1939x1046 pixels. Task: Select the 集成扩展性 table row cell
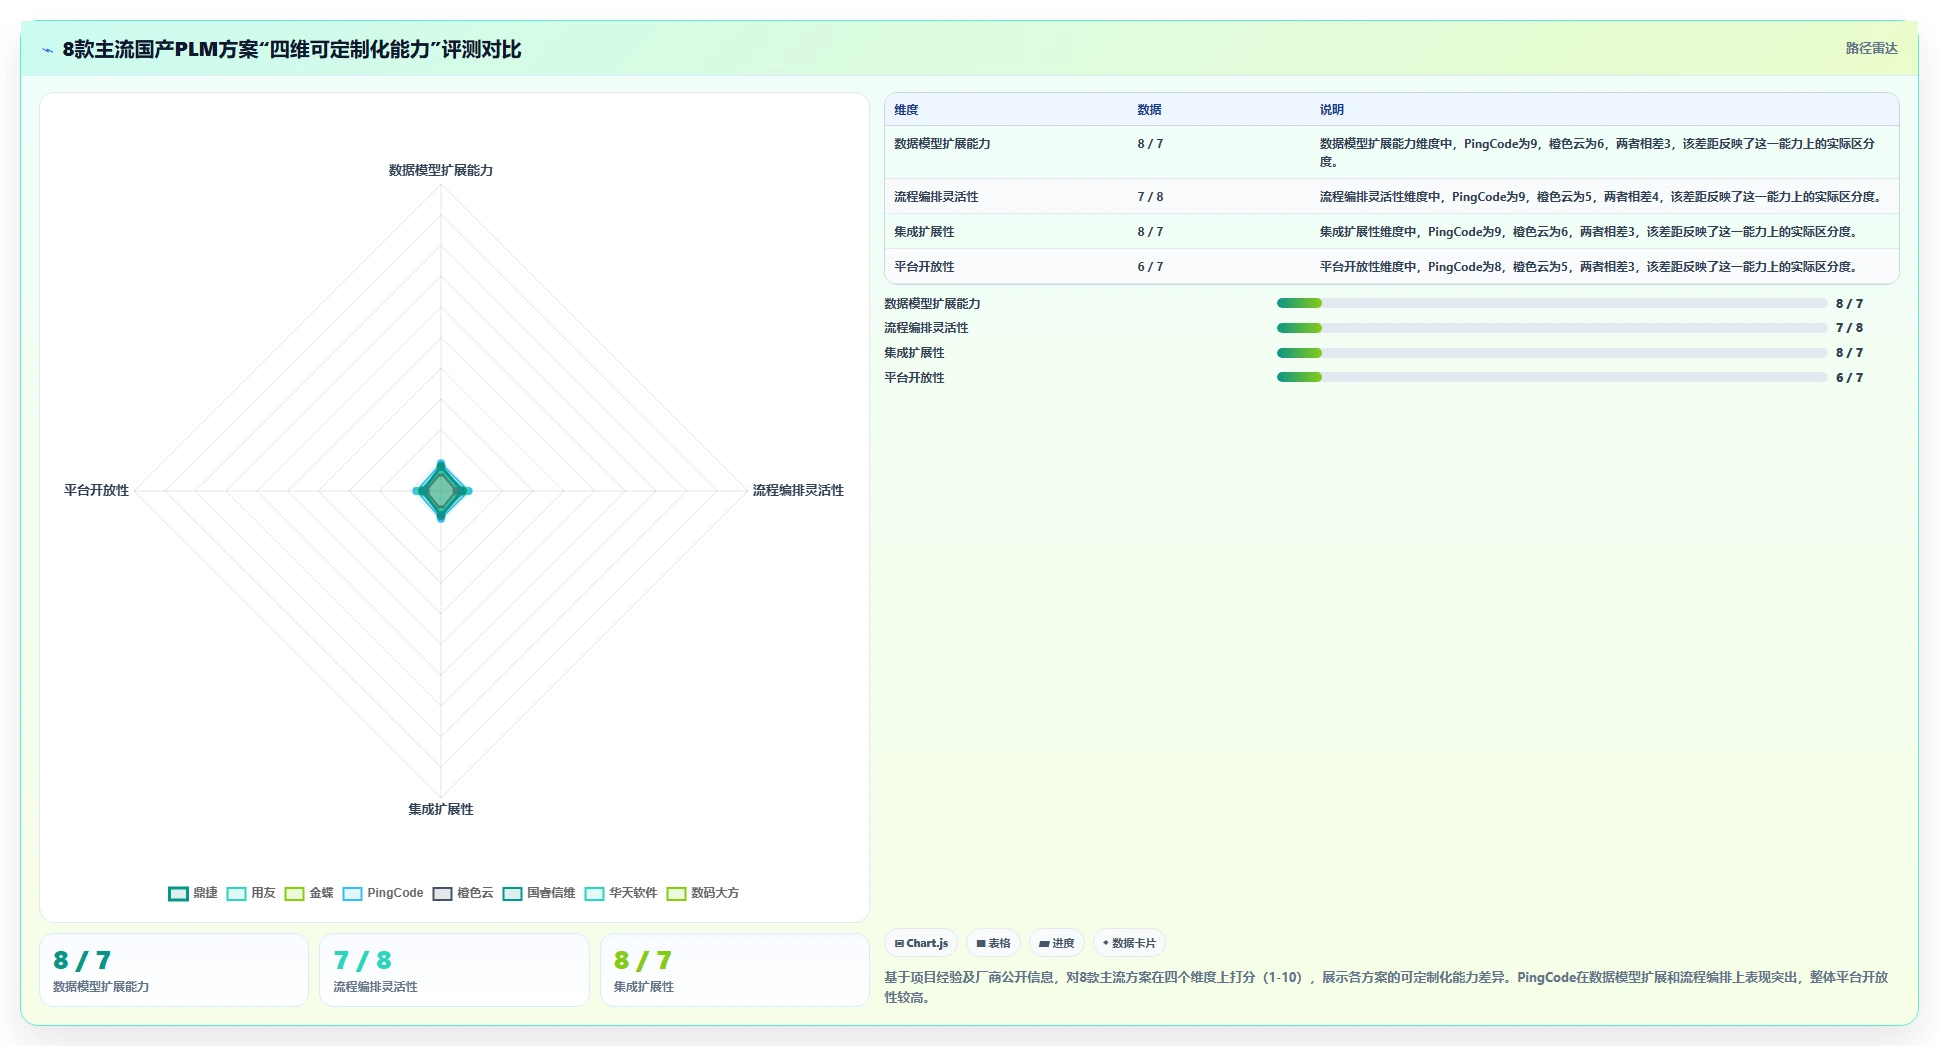[x=924, y=232]
